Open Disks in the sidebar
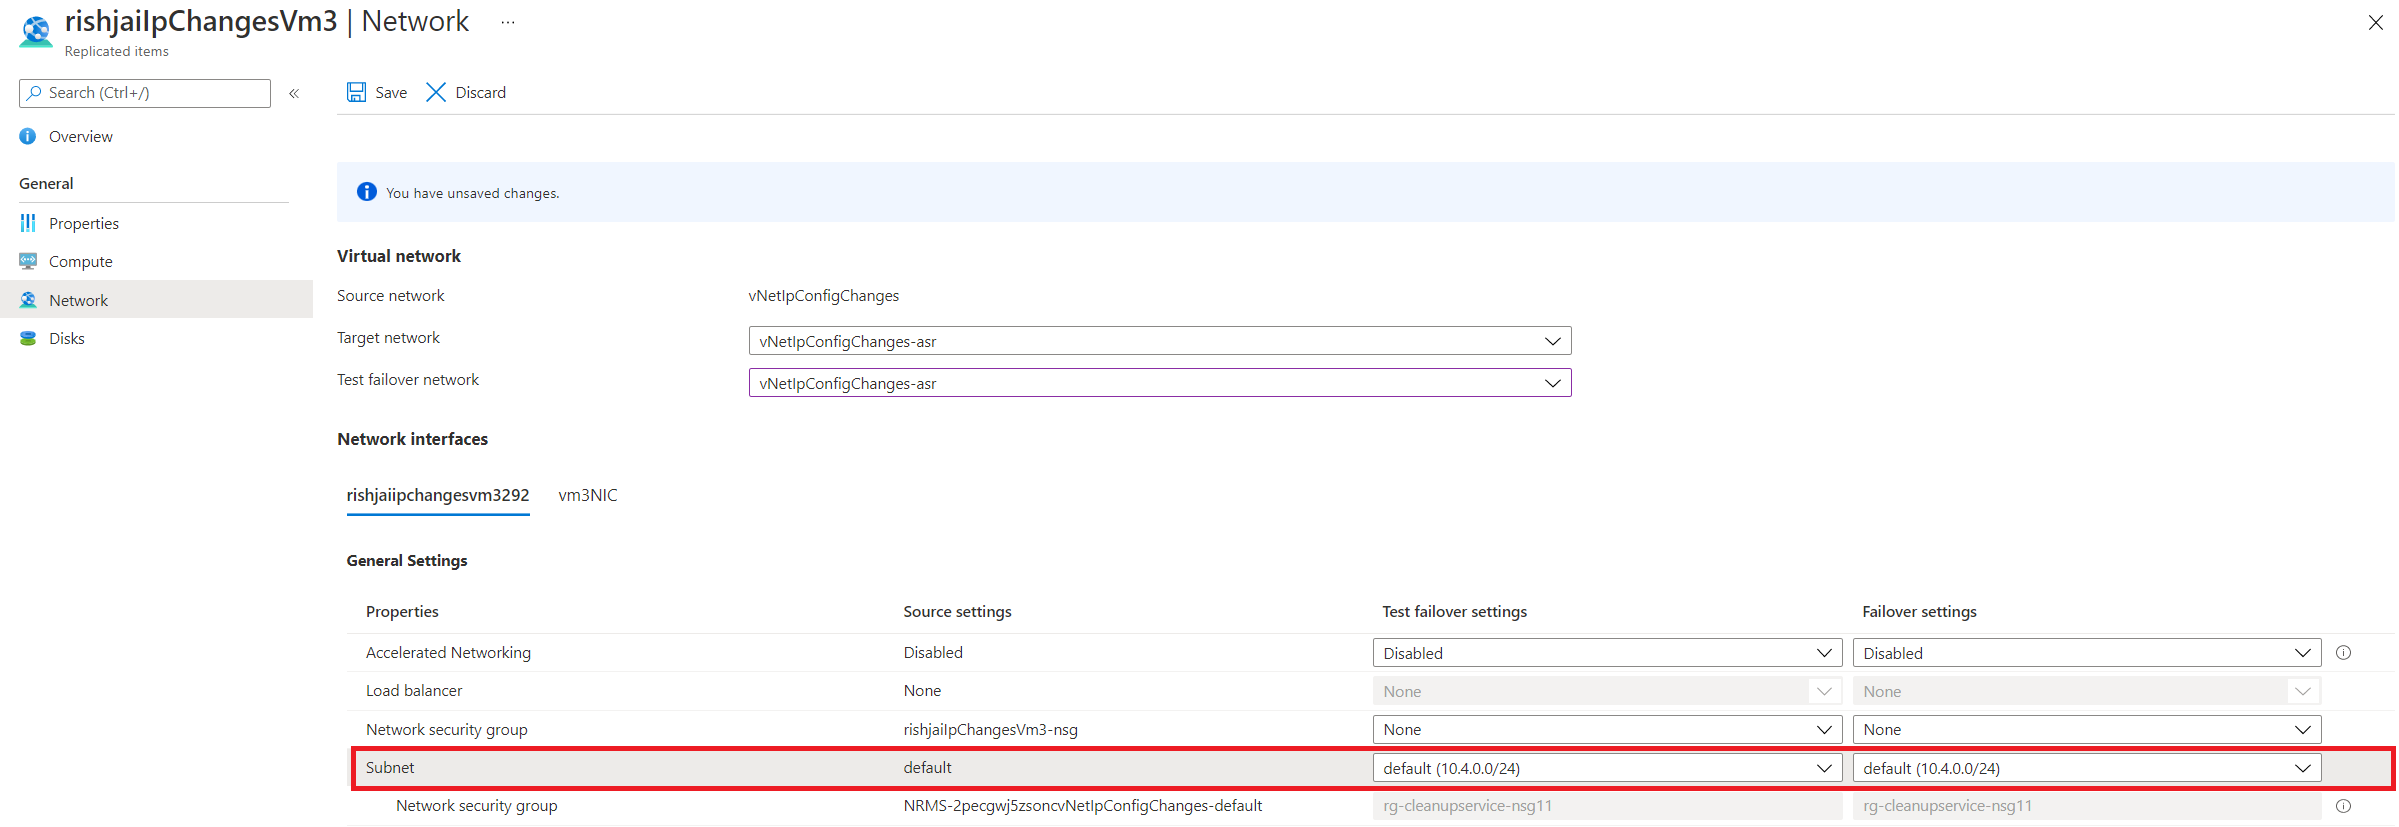This screenshot has width=2399, height=827. tap(67, 338)
